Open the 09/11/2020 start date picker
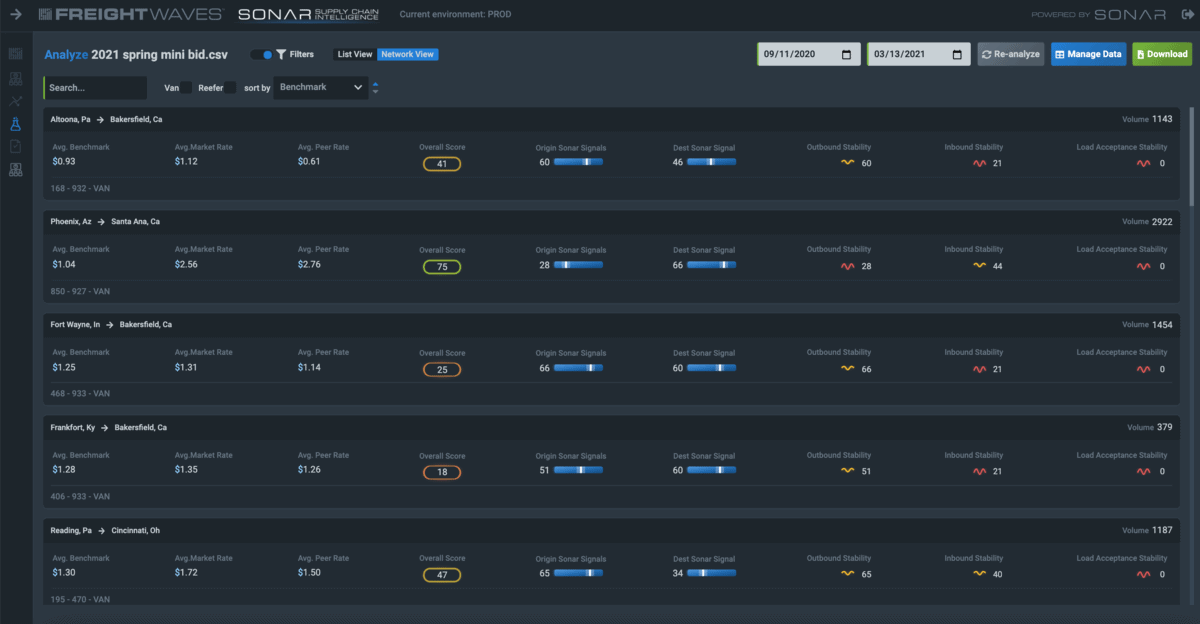Image resolution: width=1200 pixels, height=624 pixels. 808,54
